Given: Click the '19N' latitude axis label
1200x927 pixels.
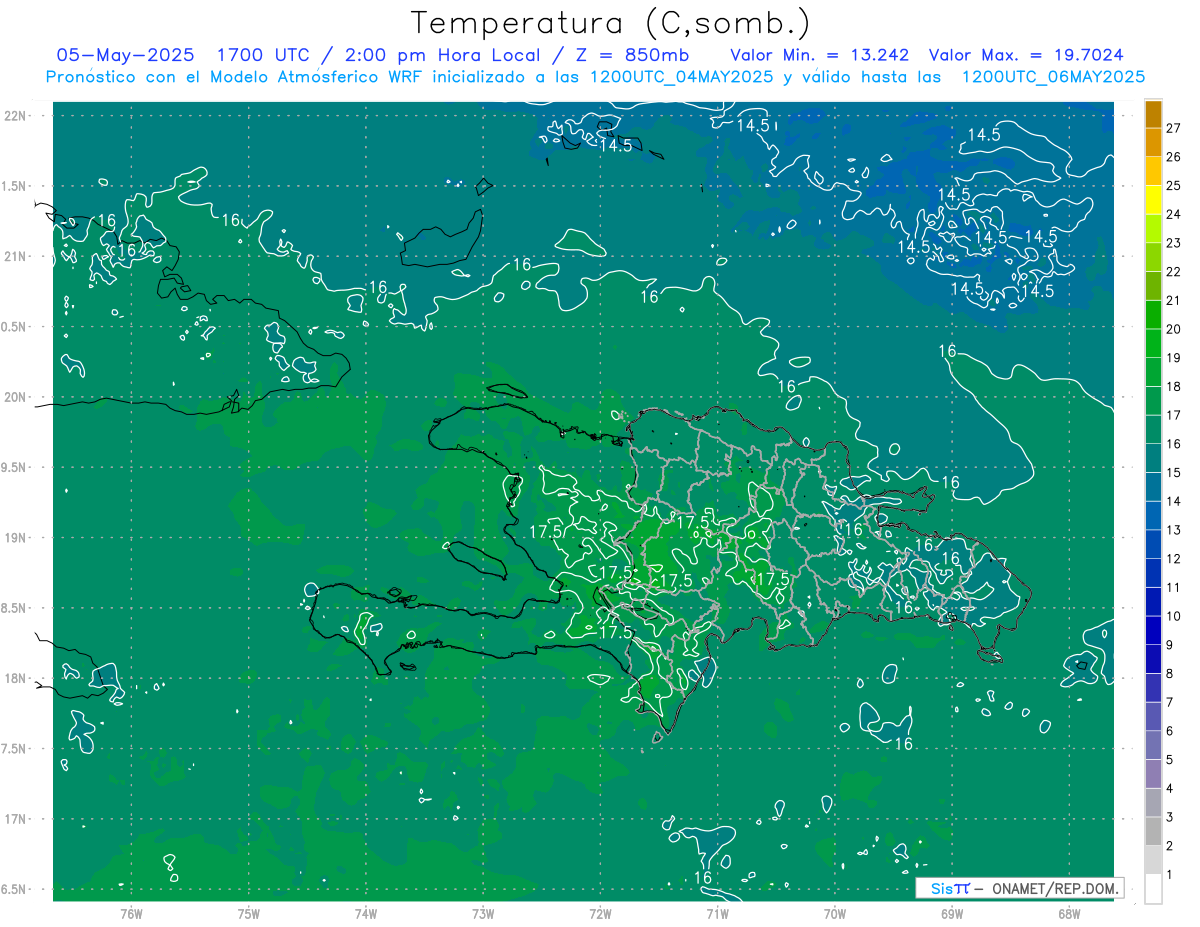Looking at the screenshot, I should pos(16,538).
